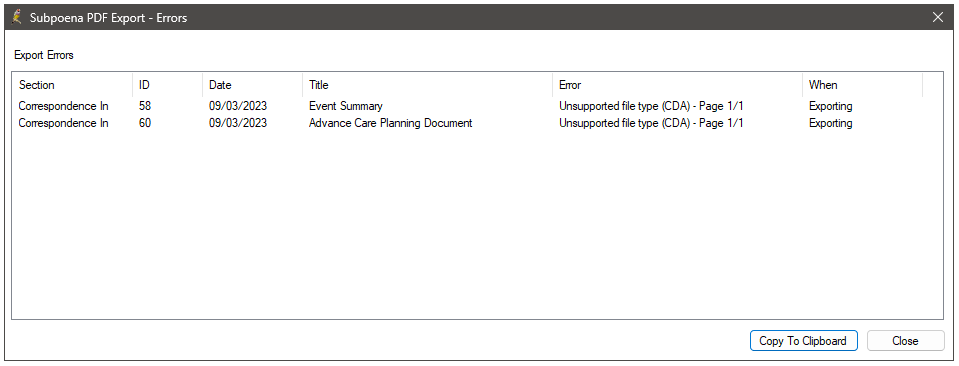The width and height of the screenshot is (959, 366).
Task: Click the Close button at bottom right
Action: point(905,341)
